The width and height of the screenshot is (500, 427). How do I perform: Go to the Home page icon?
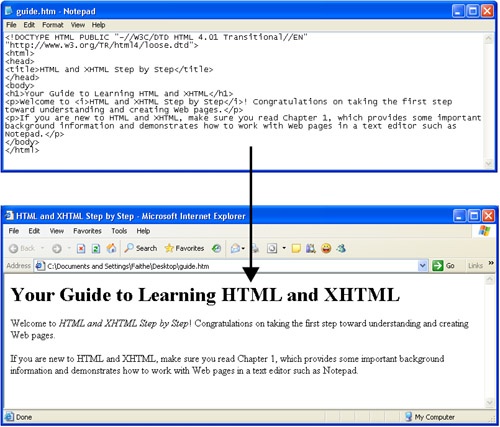111,248
